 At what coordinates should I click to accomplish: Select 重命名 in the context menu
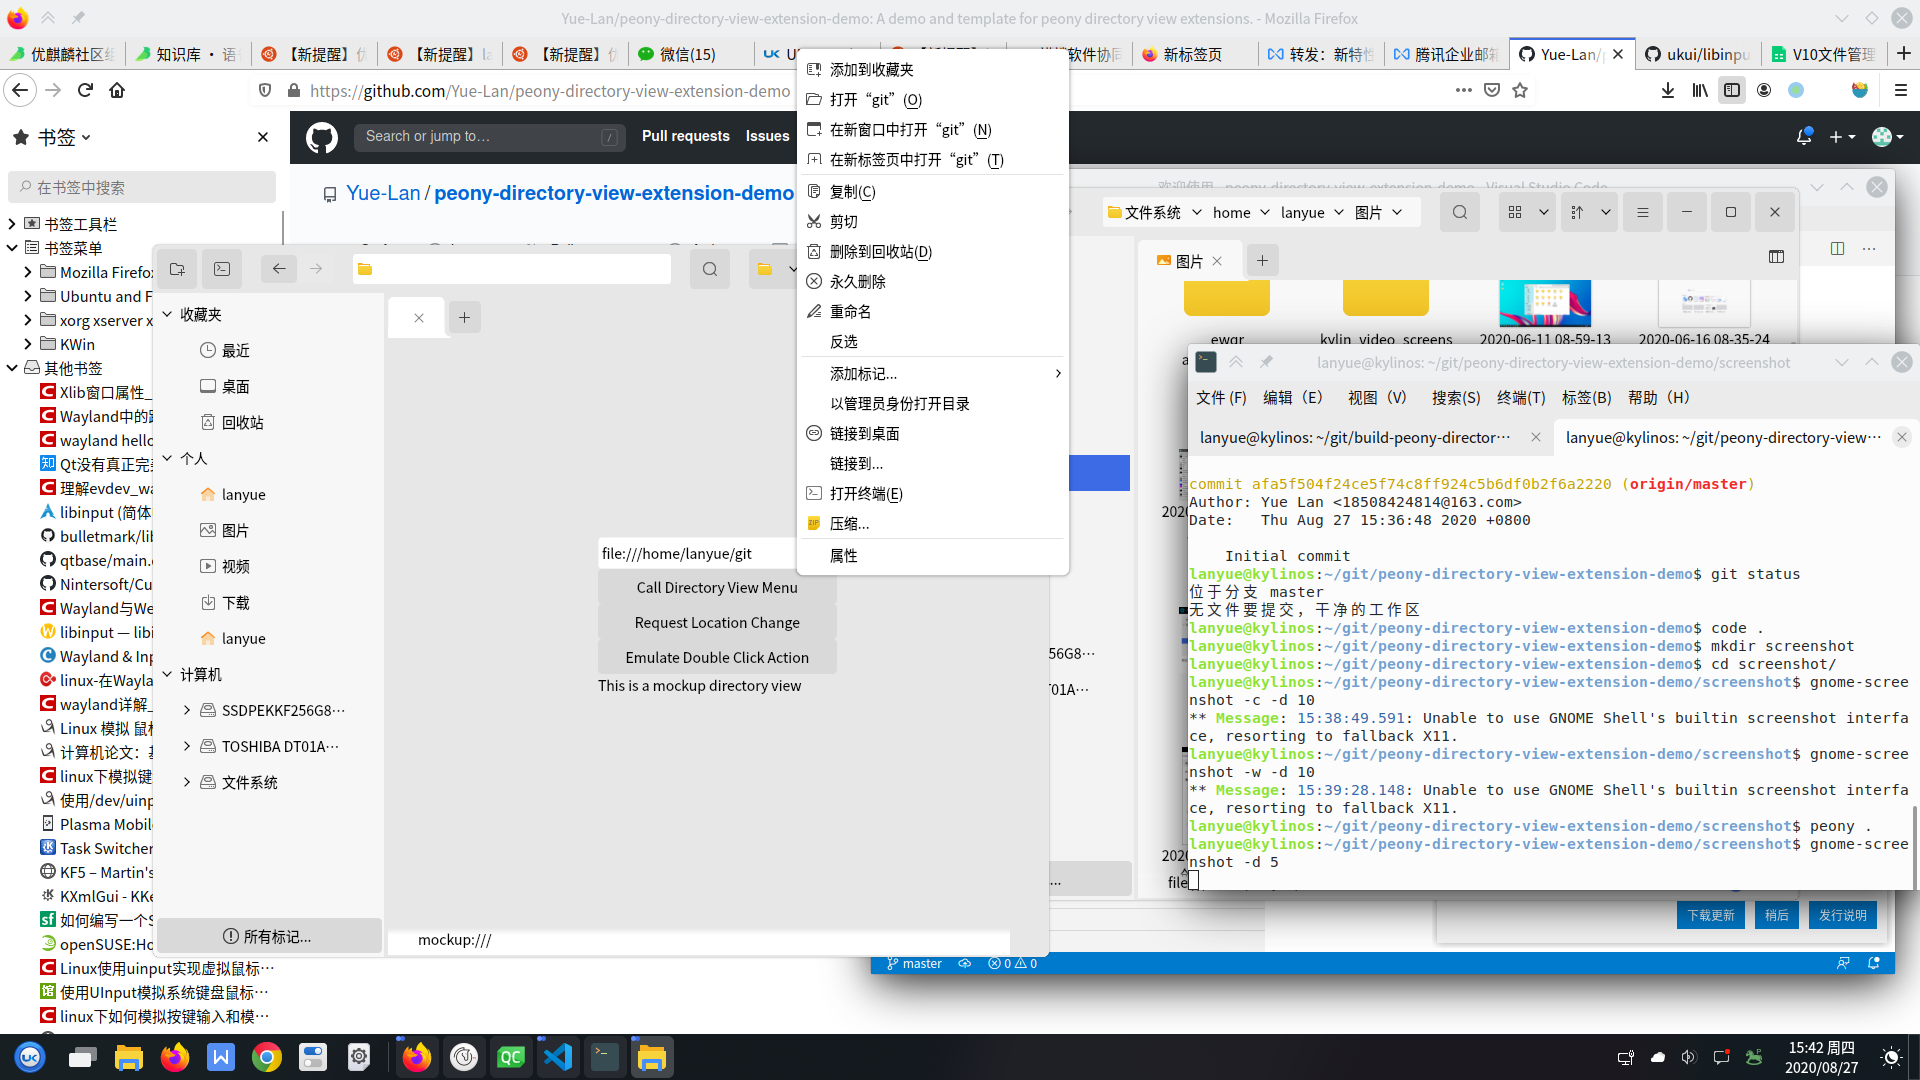tap(850, 312)
